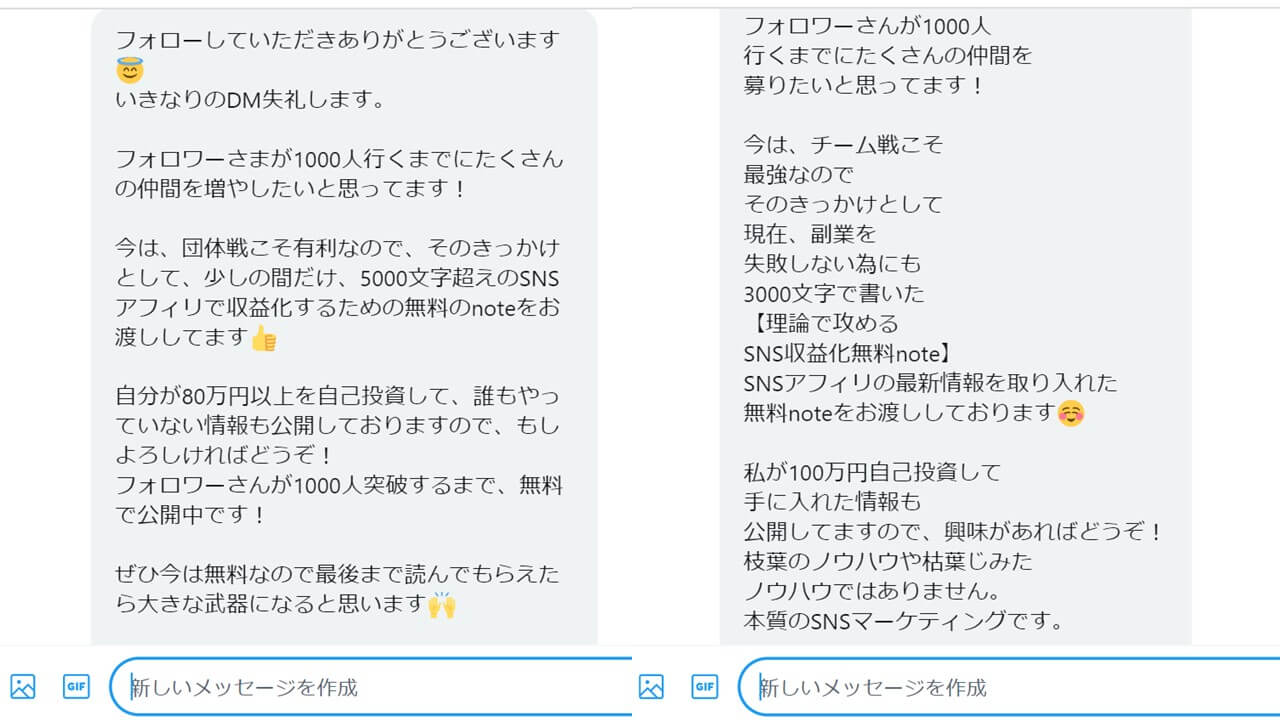Viewport: 1280px width, 720px height.
Task: Open image attach icon in 5000文字 note chat
Action: [x=22, y=686]
